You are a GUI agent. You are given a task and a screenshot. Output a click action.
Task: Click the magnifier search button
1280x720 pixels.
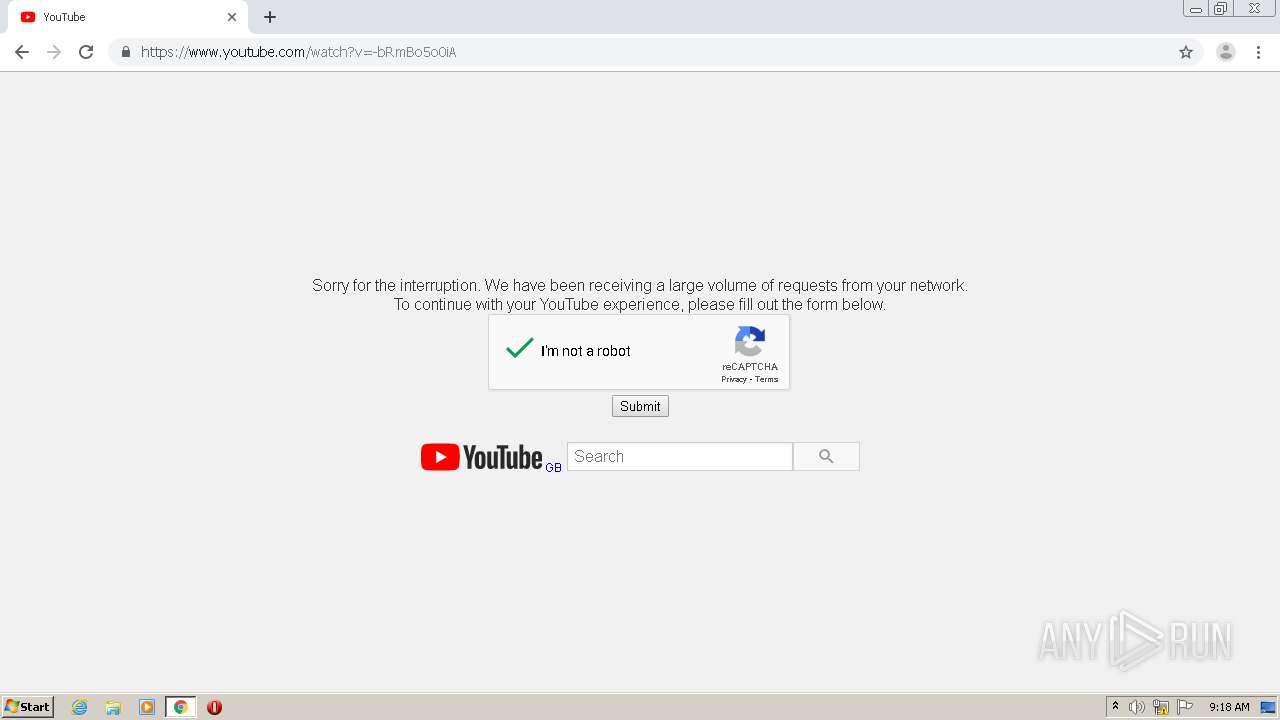click(x=826, y=456)
